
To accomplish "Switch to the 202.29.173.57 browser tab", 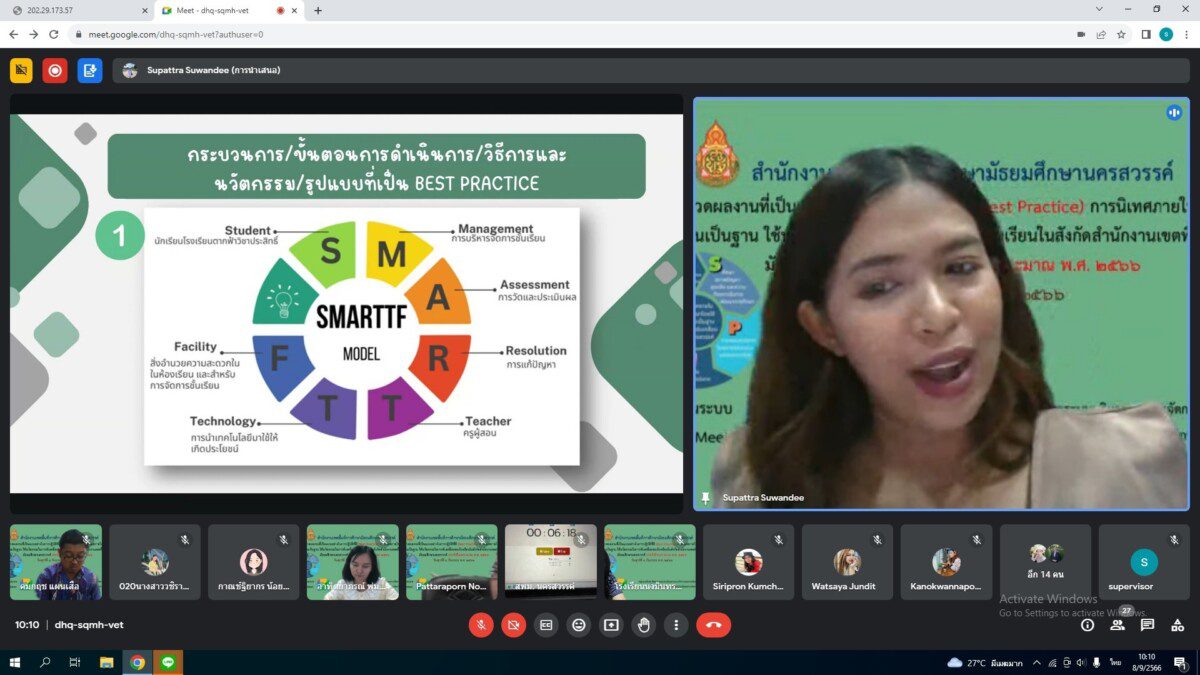I will pyautogui.click(x=78, y=11).
